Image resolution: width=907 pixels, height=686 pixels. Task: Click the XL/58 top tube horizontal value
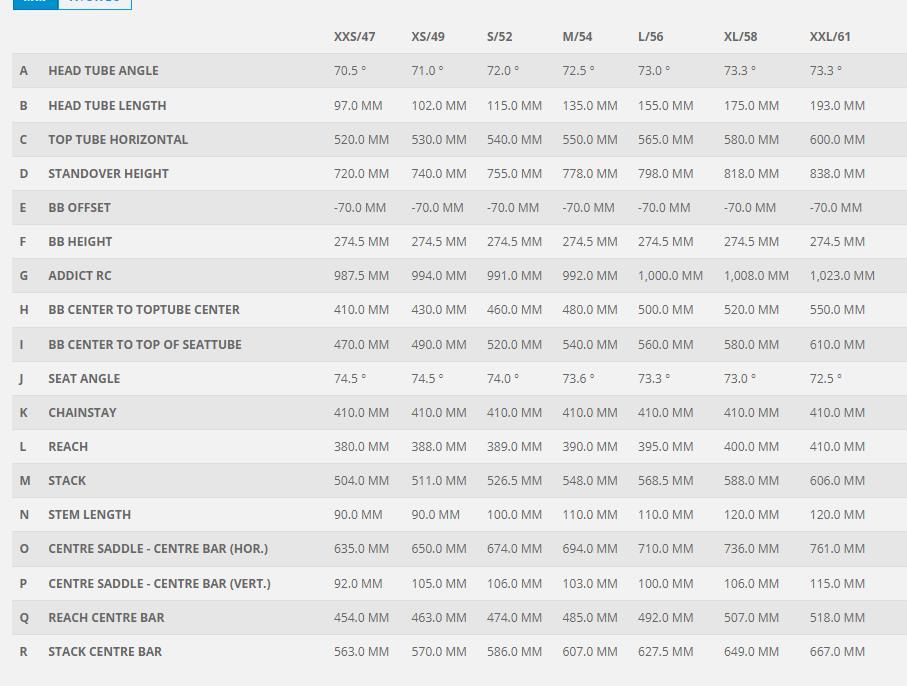pos(751,140)
